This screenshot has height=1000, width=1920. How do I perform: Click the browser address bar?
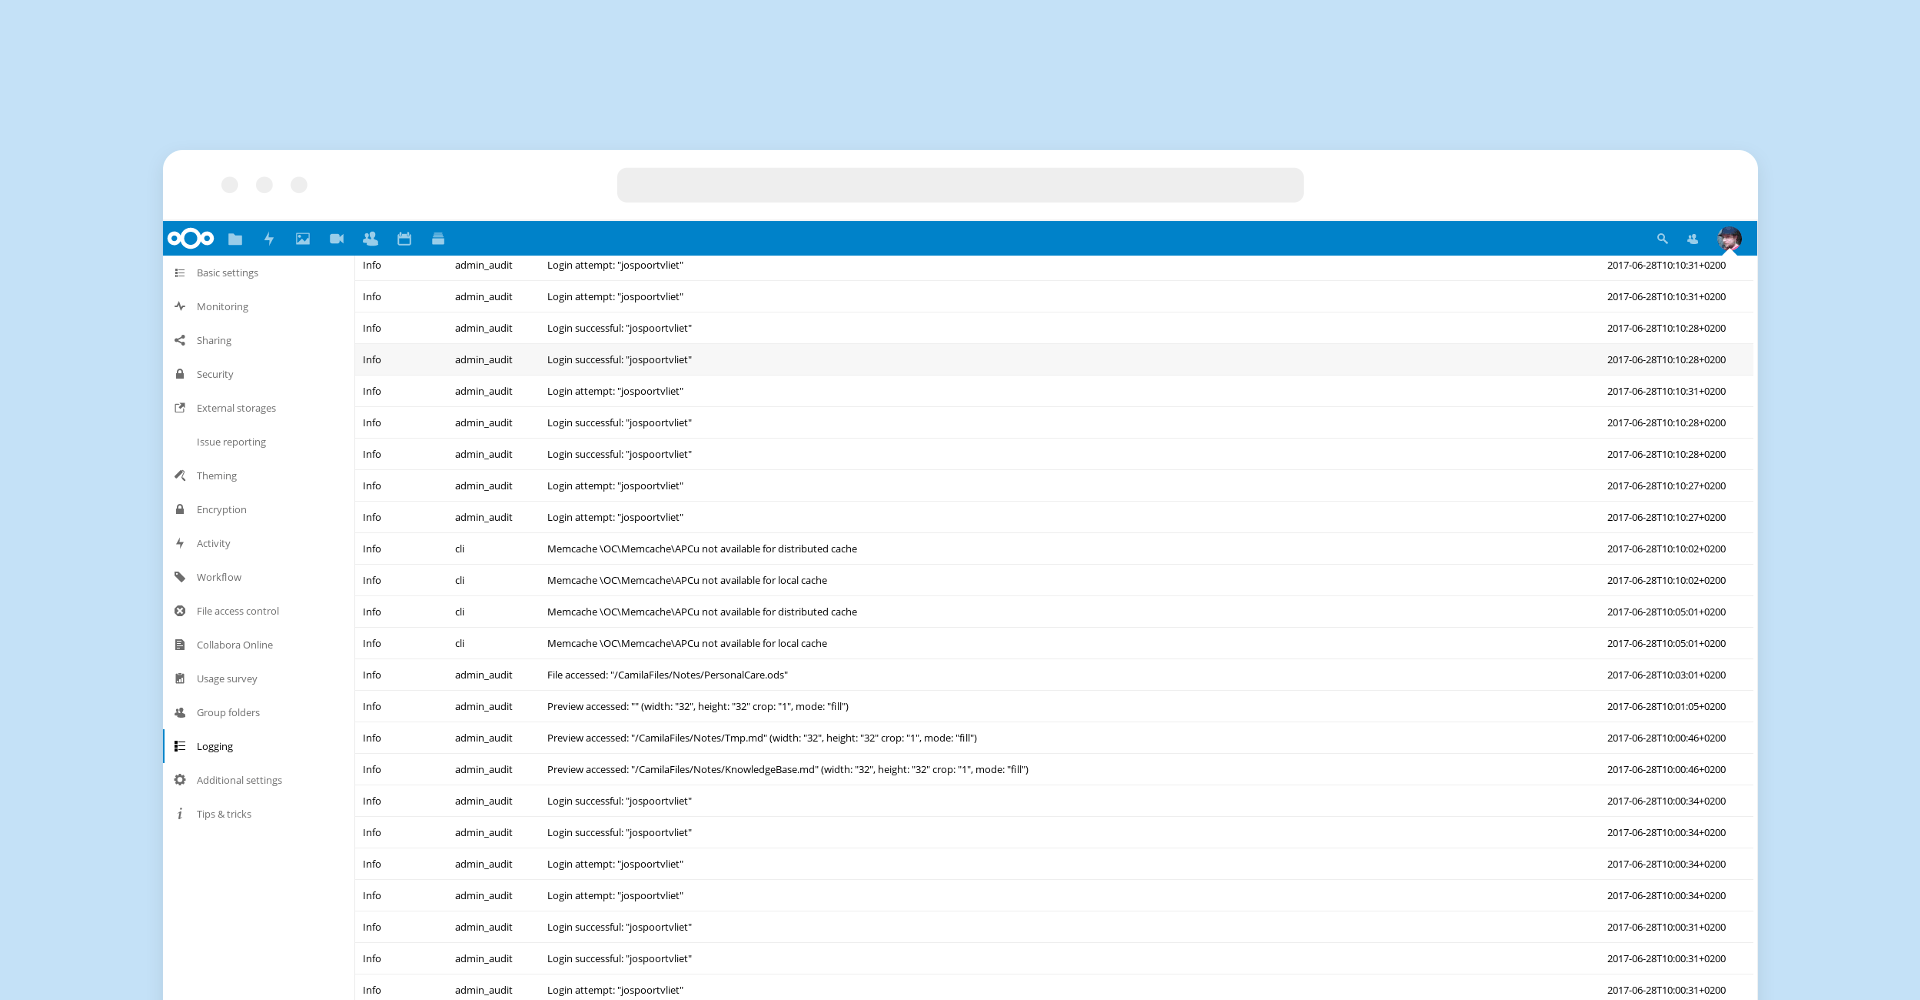(x=960, y=185)
